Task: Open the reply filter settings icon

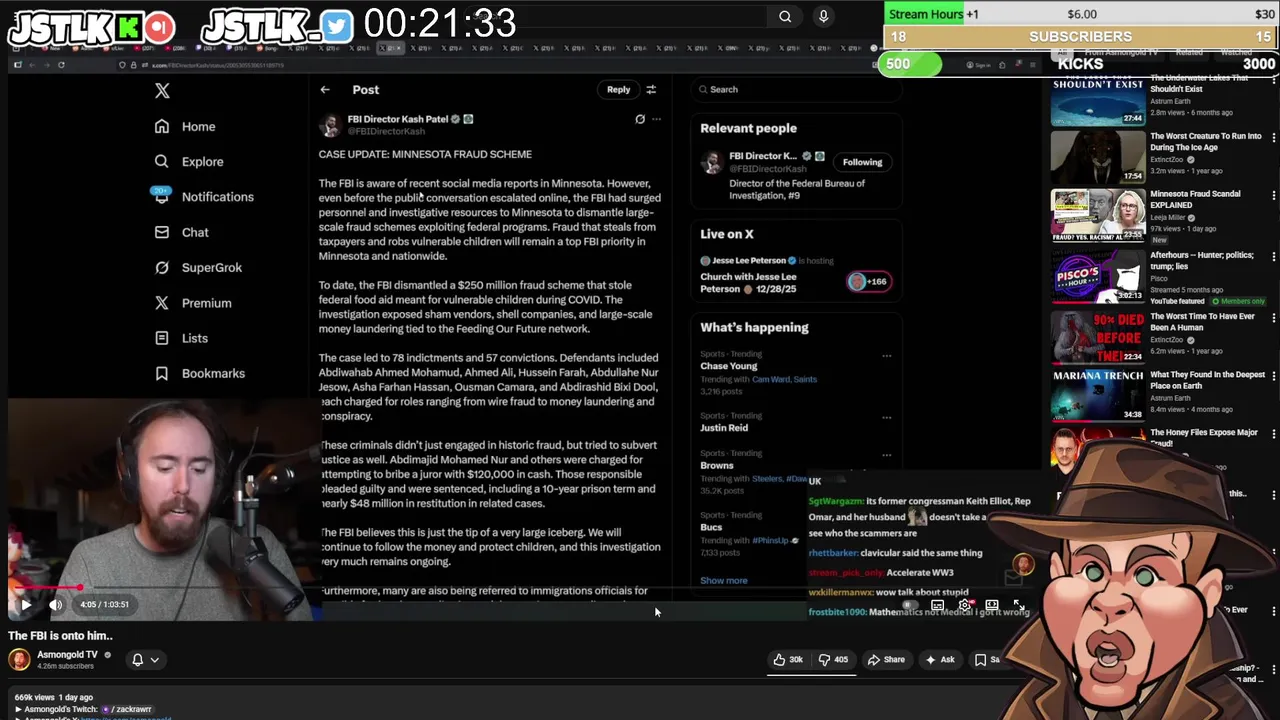Action: 651,90
